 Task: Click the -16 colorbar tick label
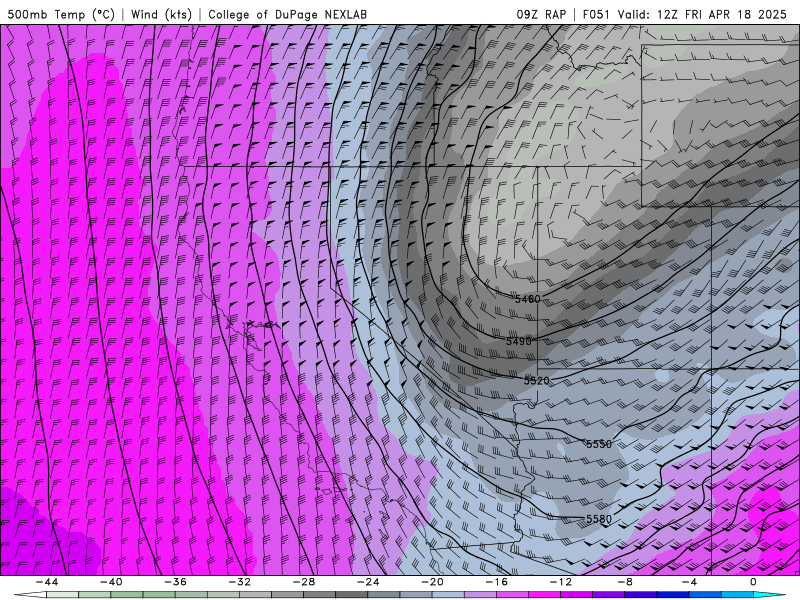coord(496,582)
